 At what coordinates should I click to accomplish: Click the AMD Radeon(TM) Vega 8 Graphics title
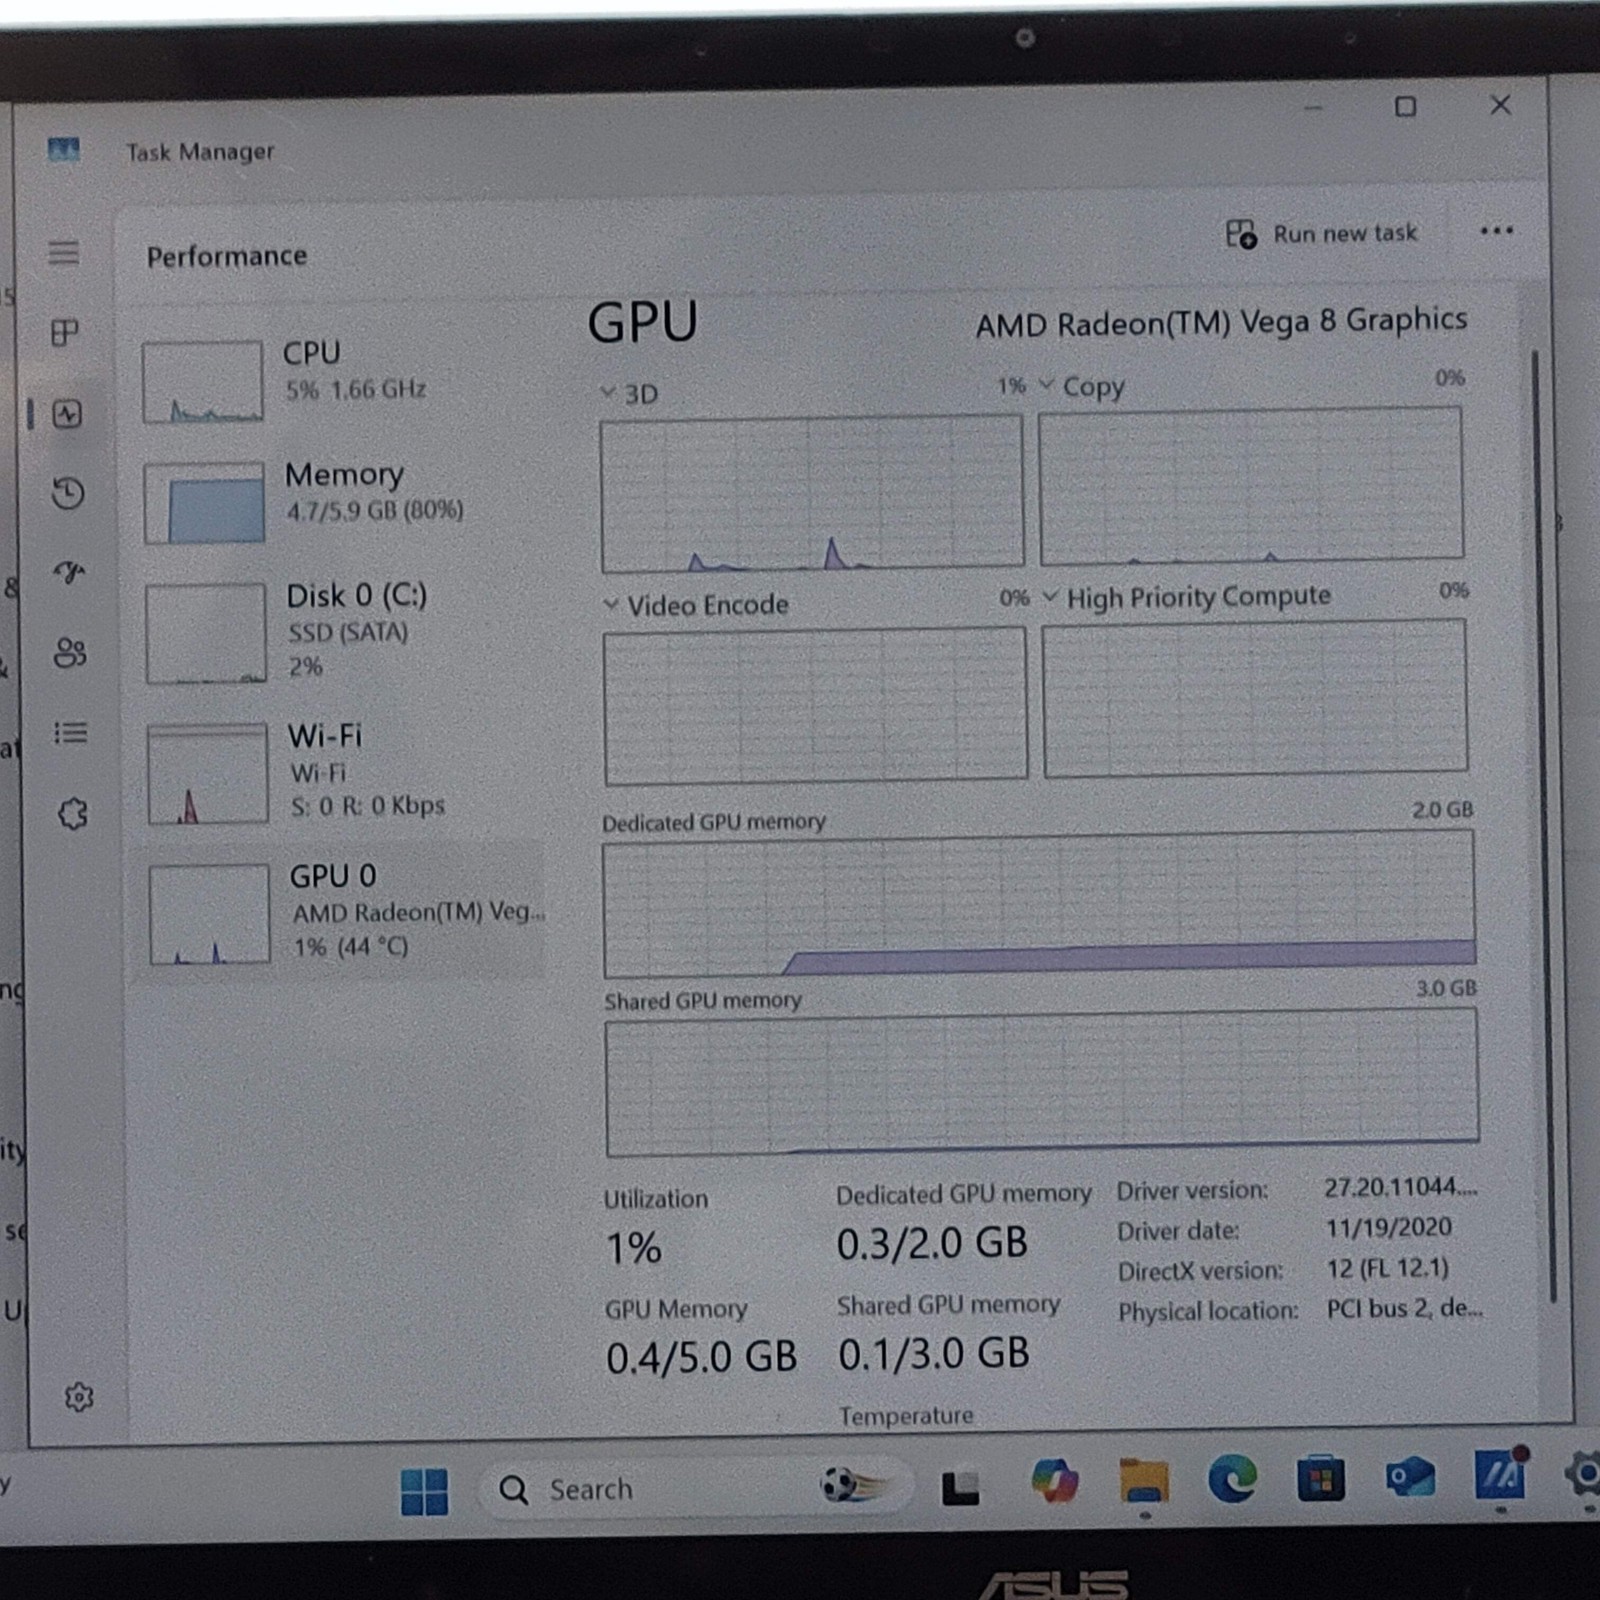click(x=1221, y=322)
